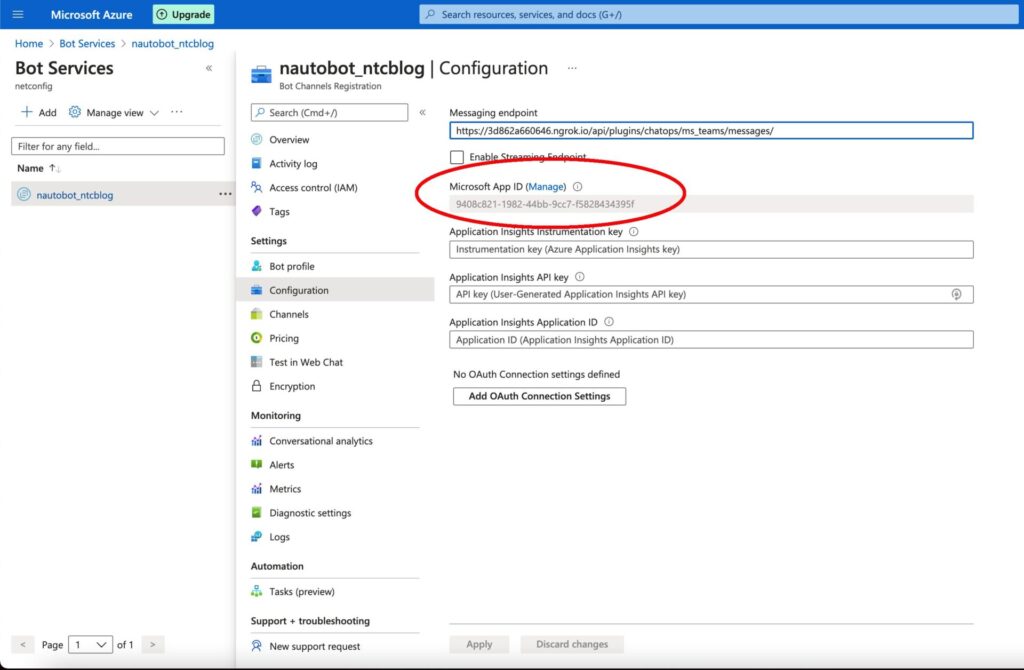Open the Activity log page

click(x=293, y=164)
